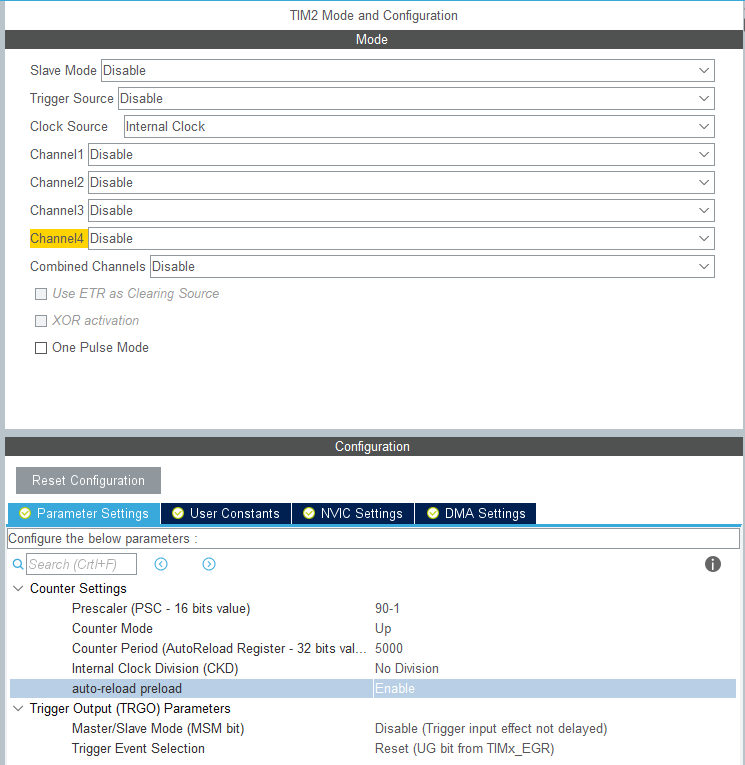Screen dimensions: 745x765
Task: Enable One Pulse Mode checkbox
Action: point(41,348)
